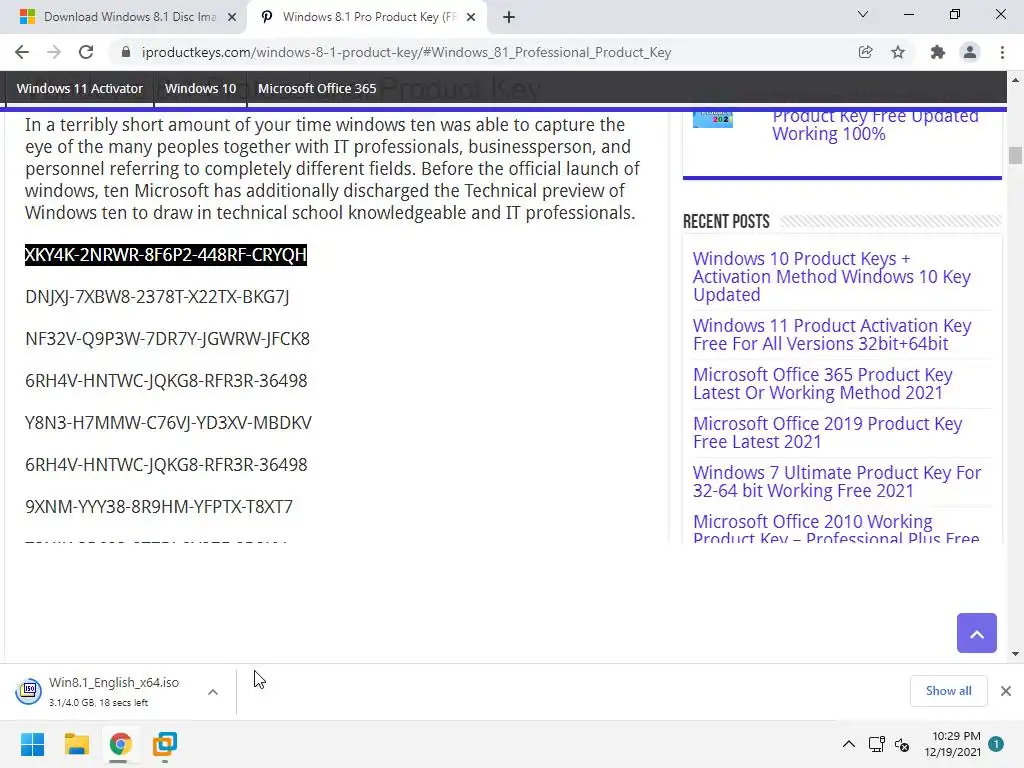Click key NF32V-Q9P3W-7DR7Y-JGWRW-JFCK8
Viewport: 1024px width, 768px height.
167,339
